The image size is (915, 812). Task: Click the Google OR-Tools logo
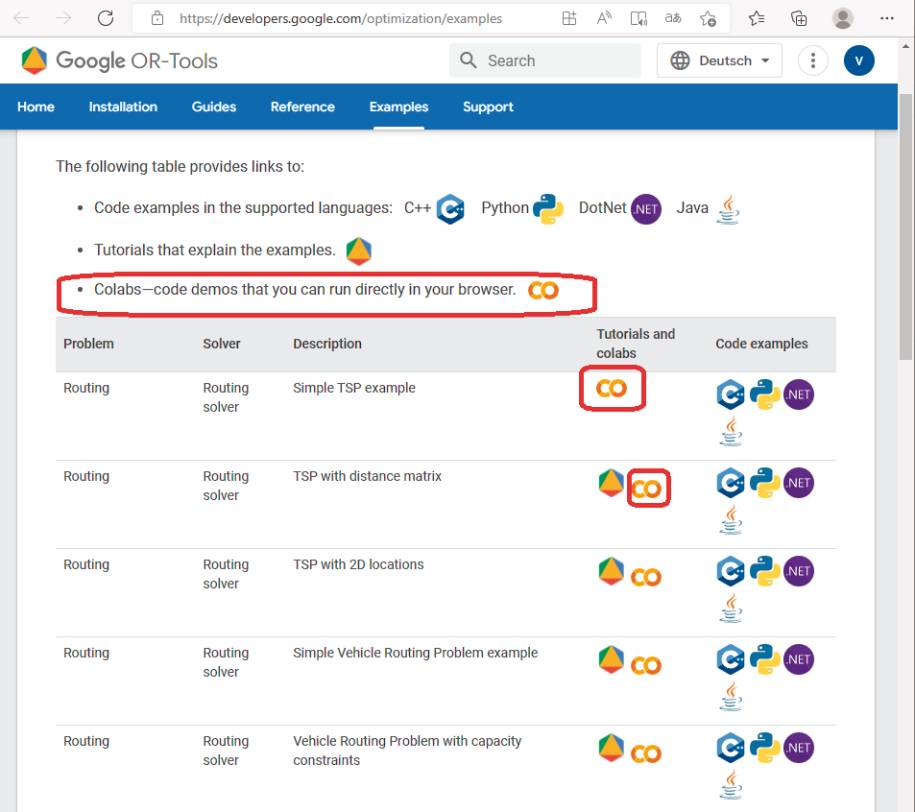pyautogui.click(x=120, y=61)
